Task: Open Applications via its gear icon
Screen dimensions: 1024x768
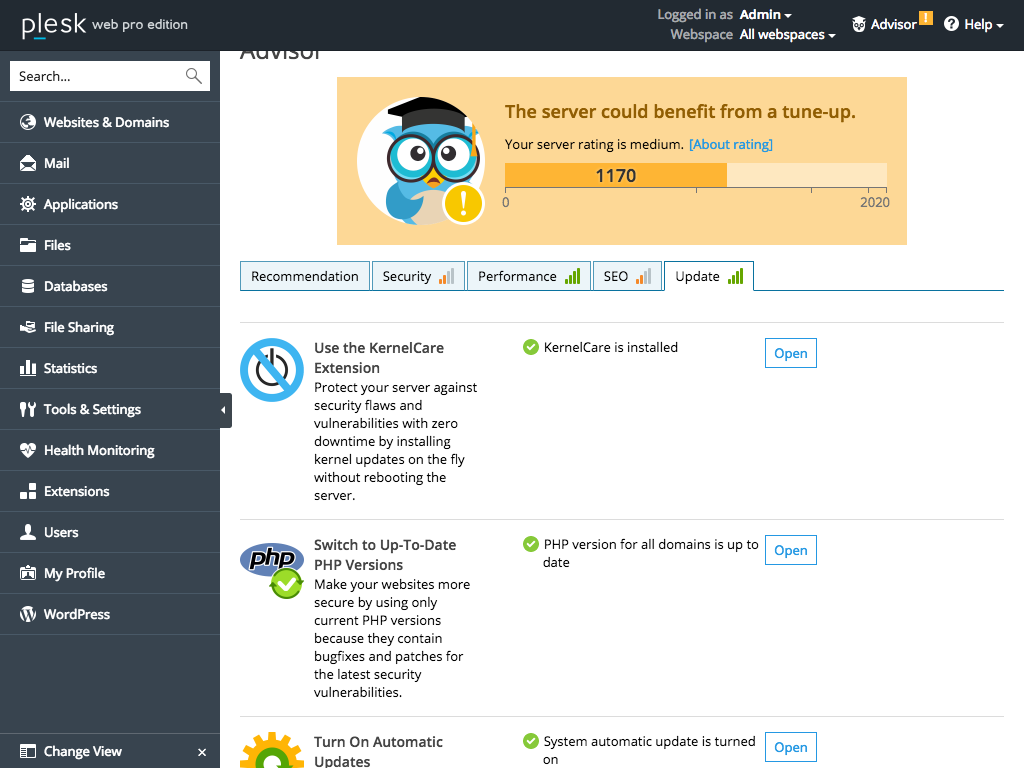Action: point(28,204)
